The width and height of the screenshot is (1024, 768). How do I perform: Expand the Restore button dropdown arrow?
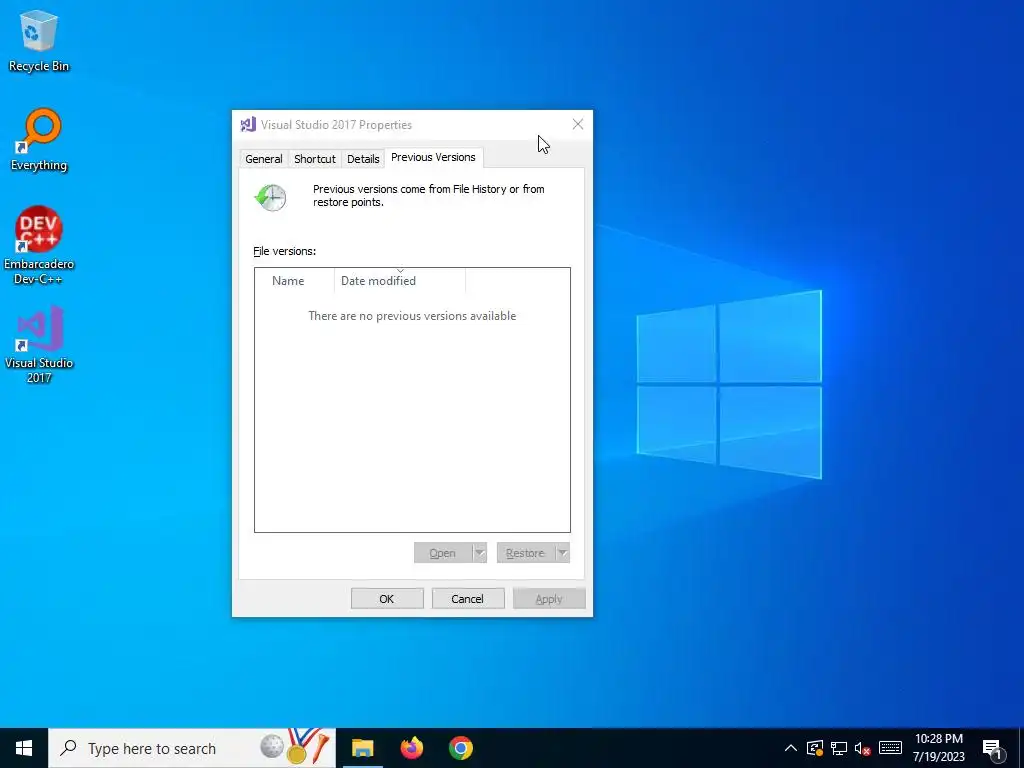point(562,553)
